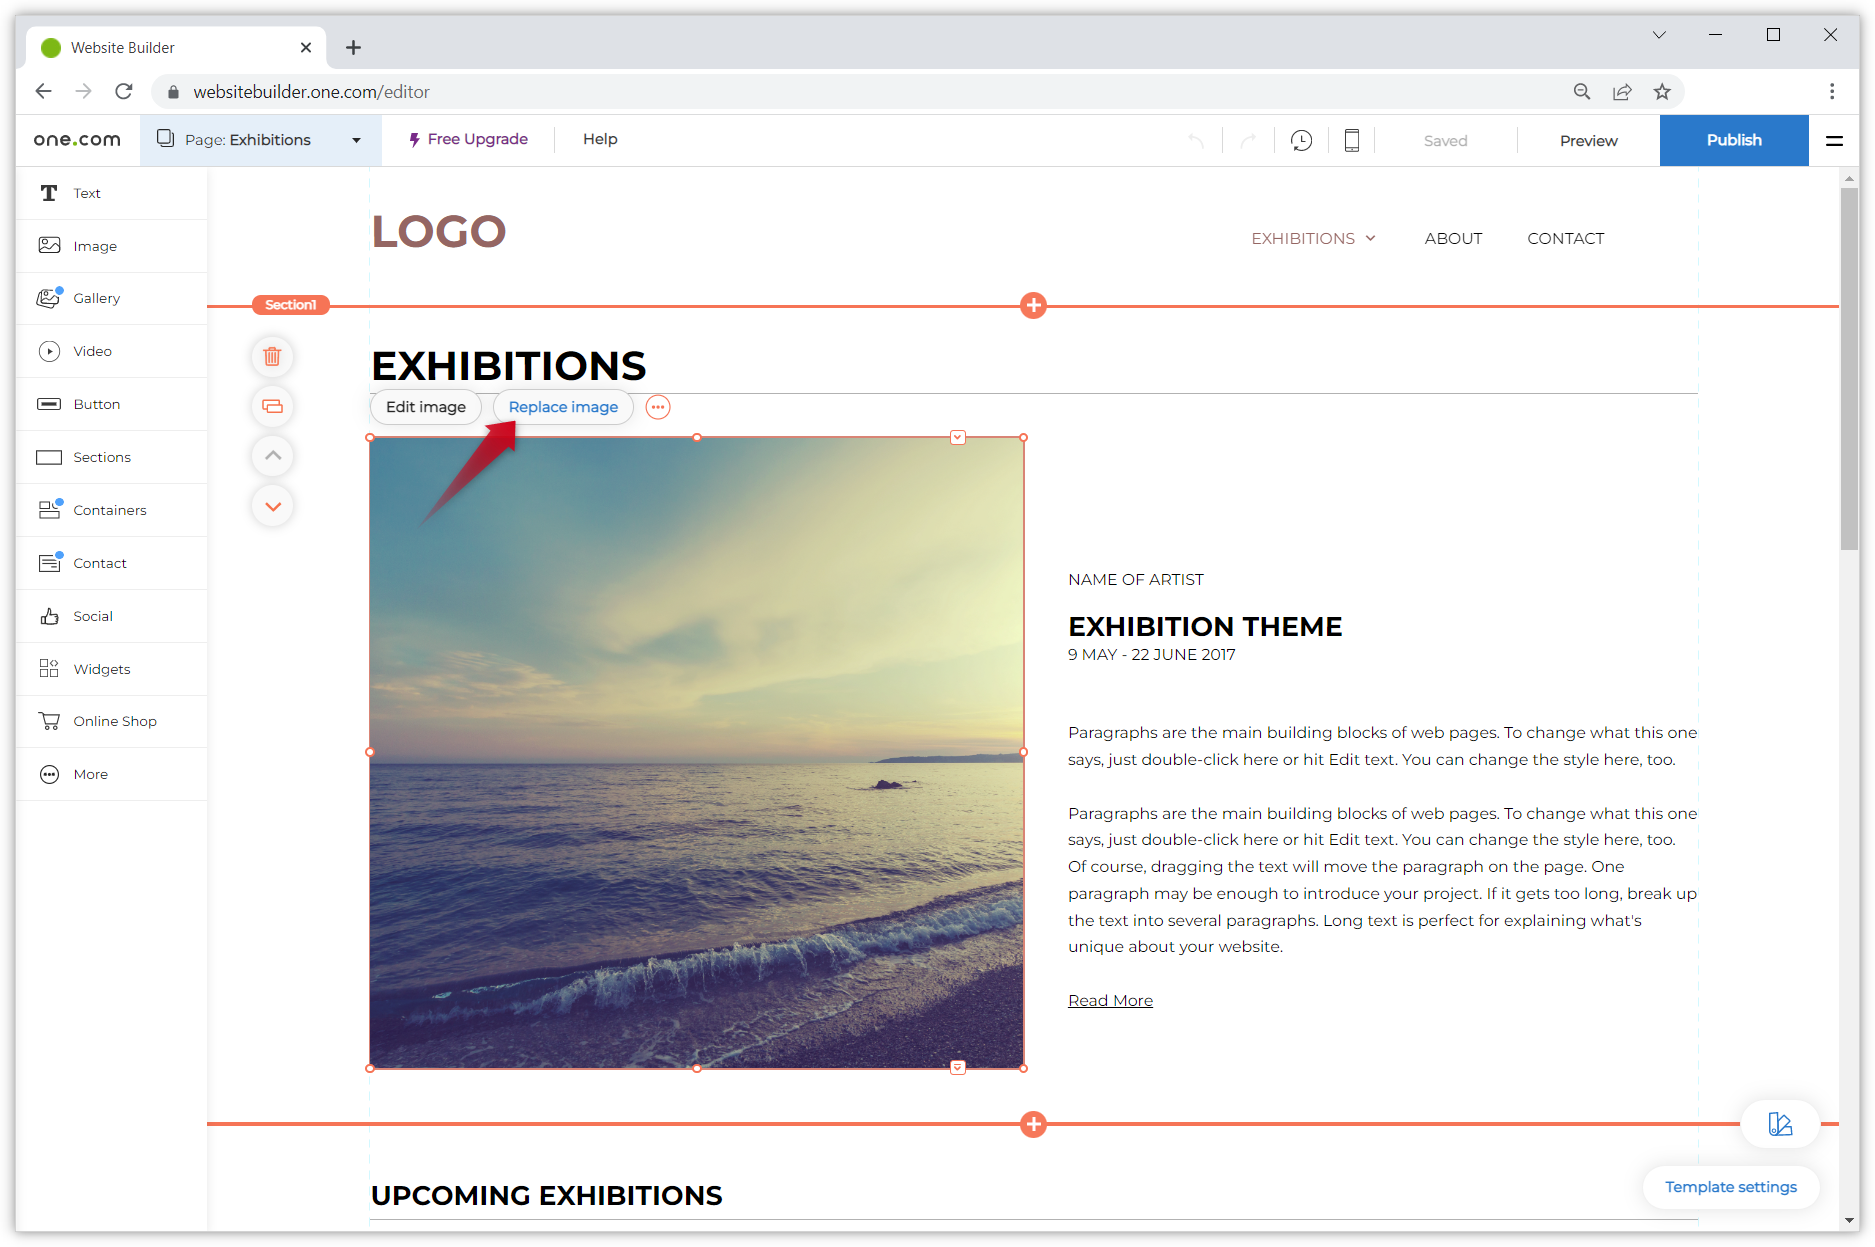The image size is (1875, 1247).
Task: Select the Video component icon
Action: coord(49,351)
